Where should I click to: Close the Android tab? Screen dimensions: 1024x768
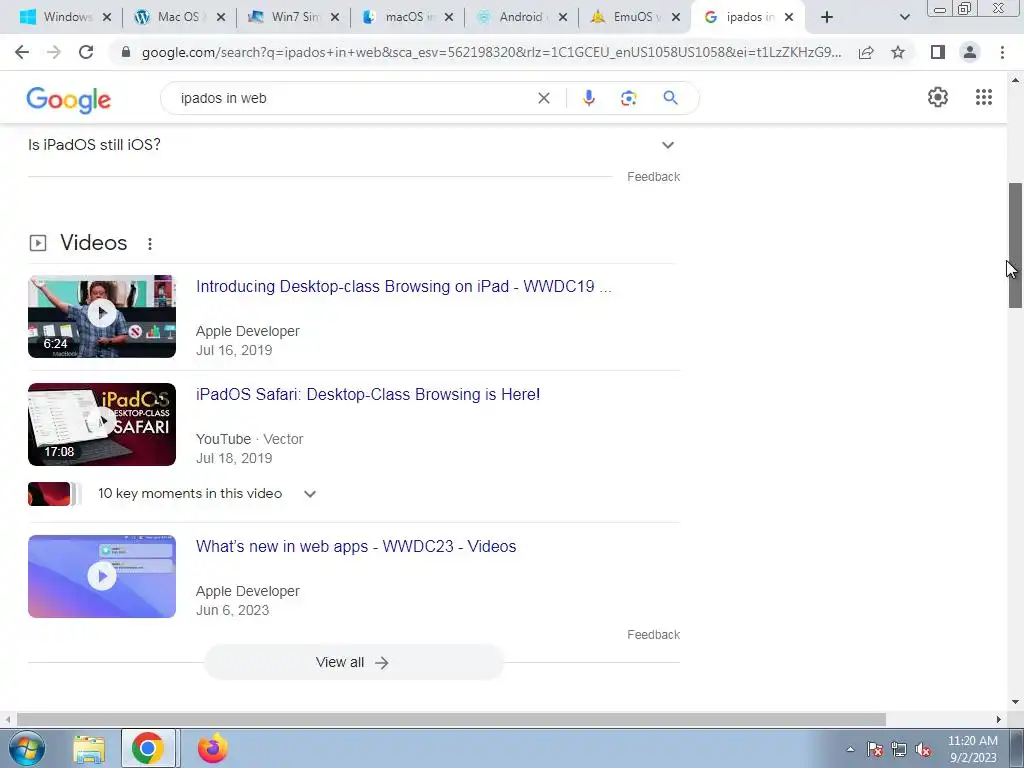tap(562, 17)
